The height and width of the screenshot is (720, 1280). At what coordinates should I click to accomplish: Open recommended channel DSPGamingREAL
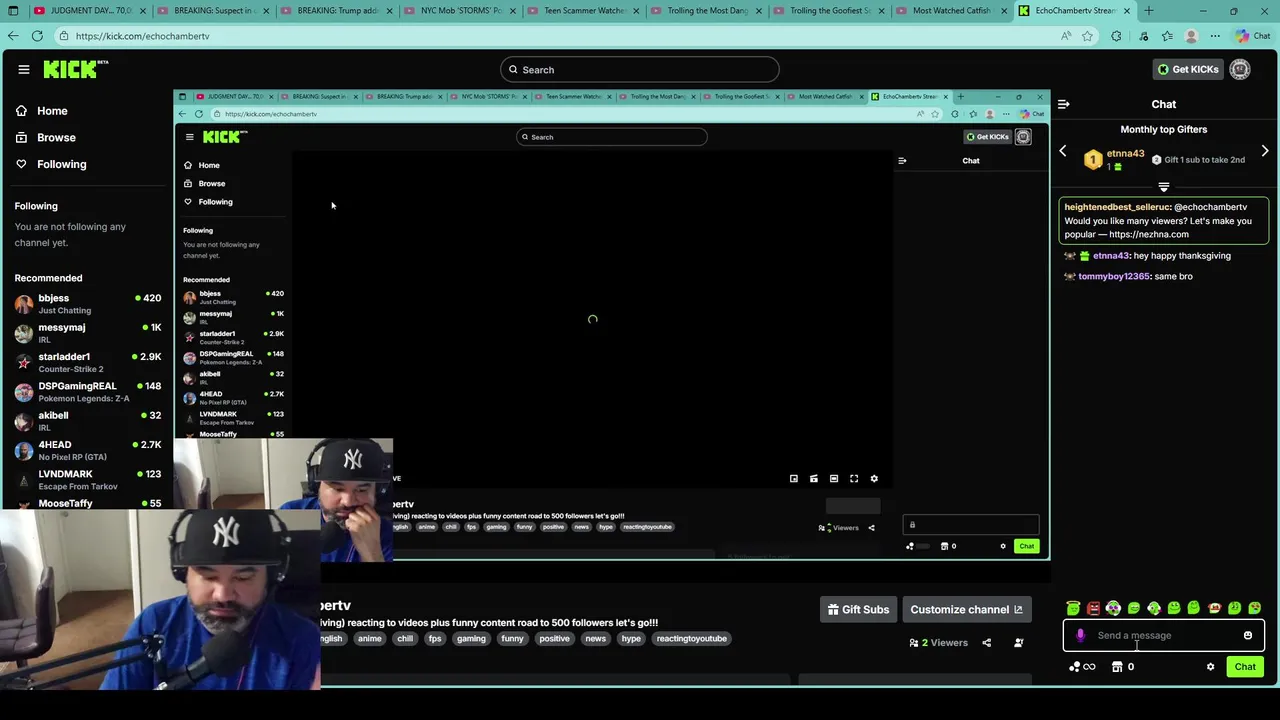click(x=87, y=391)
